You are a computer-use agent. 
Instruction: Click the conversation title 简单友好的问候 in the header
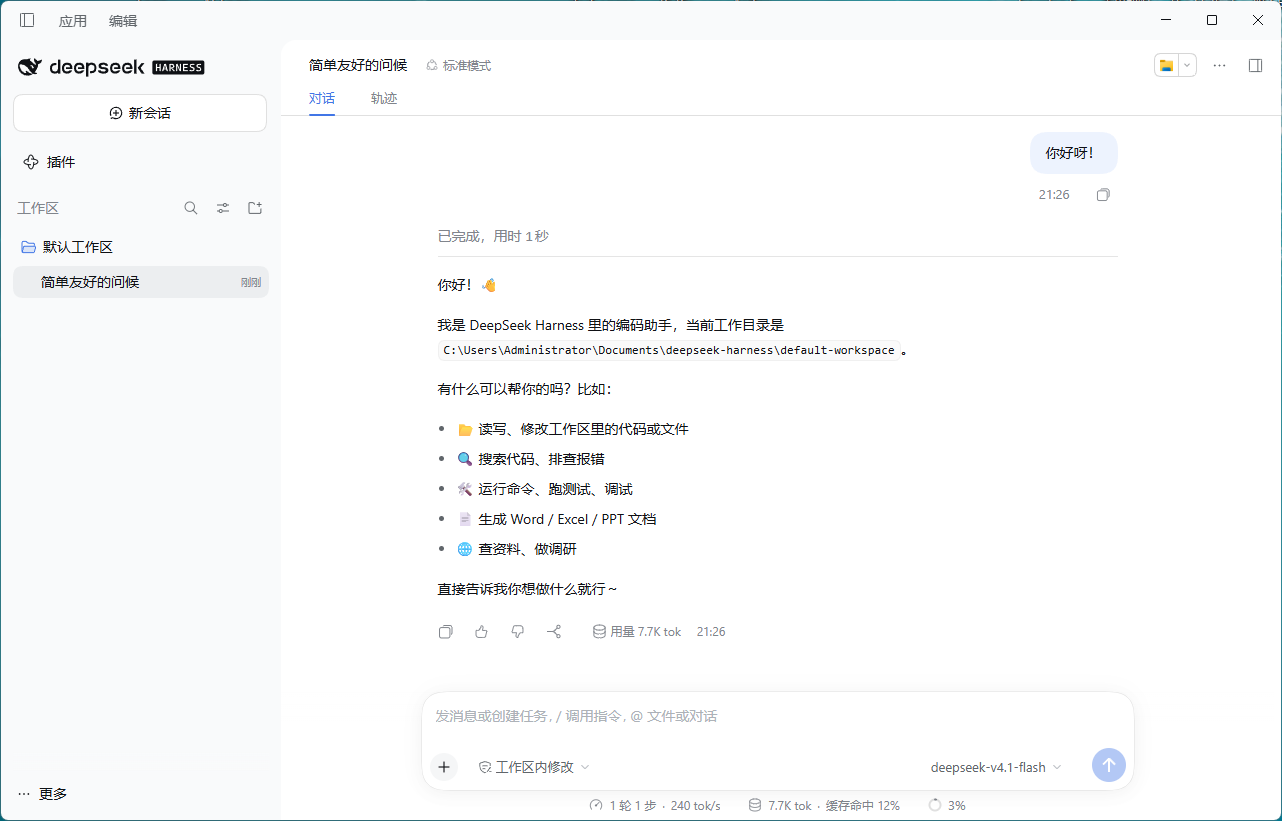358,65
